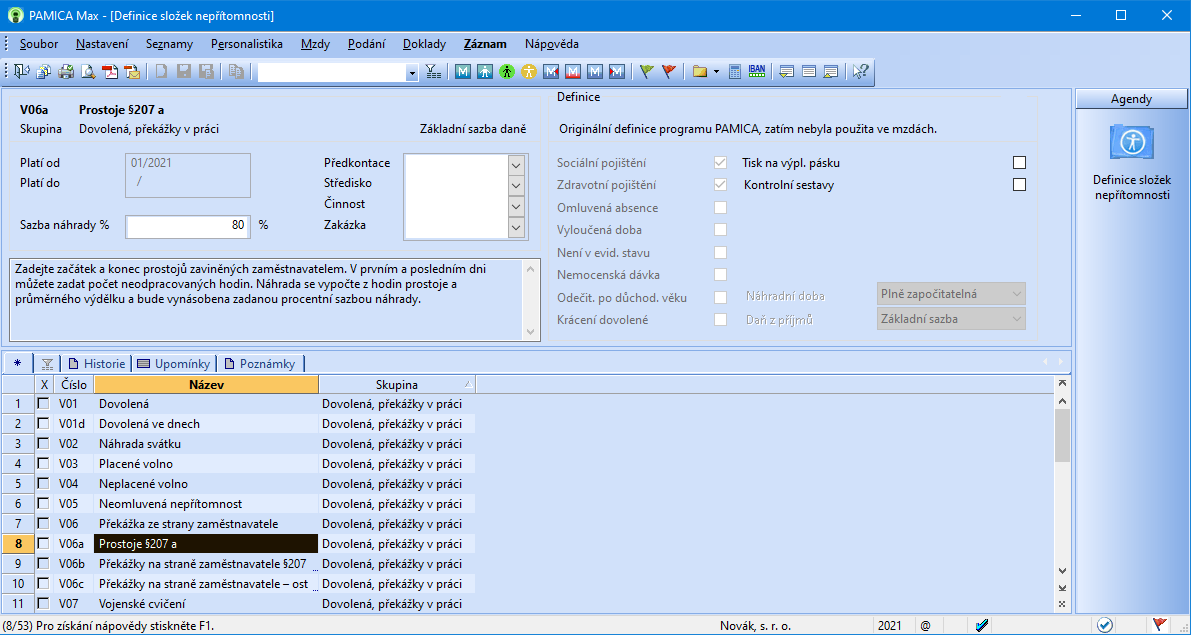Click the blue person figure toolbar icon
The image size is (1191, 635).
click(485, 71)
